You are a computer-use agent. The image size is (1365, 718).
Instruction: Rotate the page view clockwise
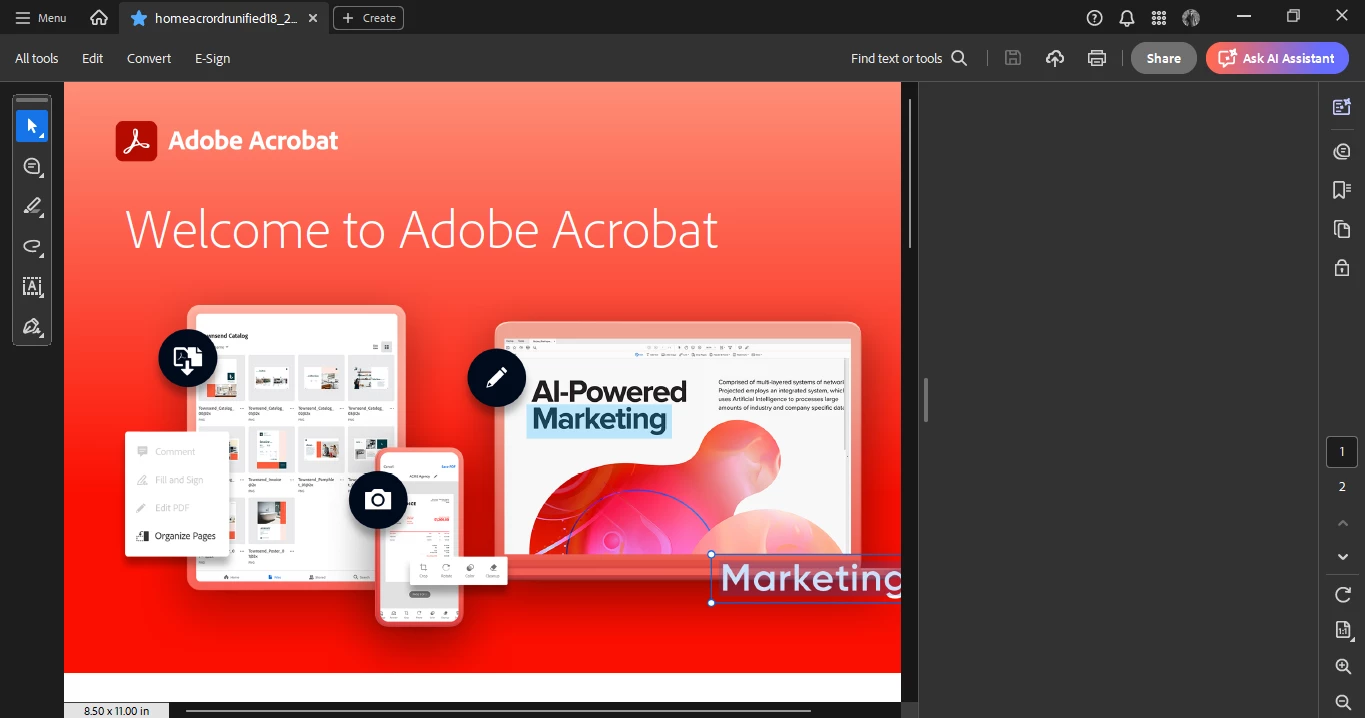(1343, 595)
